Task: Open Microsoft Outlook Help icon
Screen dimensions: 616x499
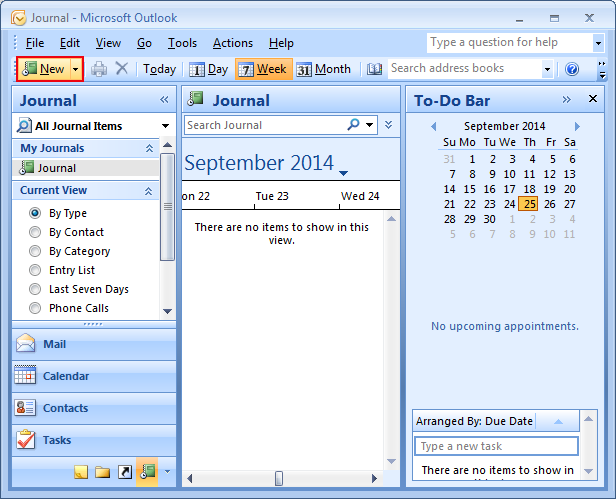Action: 572,69
